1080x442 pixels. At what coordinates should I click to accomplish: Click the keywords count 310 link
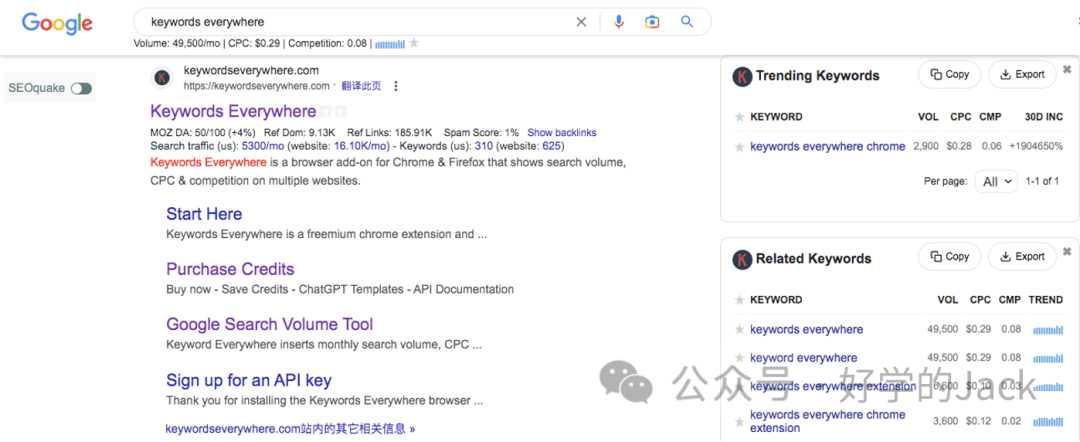click(x=484, y=146)
